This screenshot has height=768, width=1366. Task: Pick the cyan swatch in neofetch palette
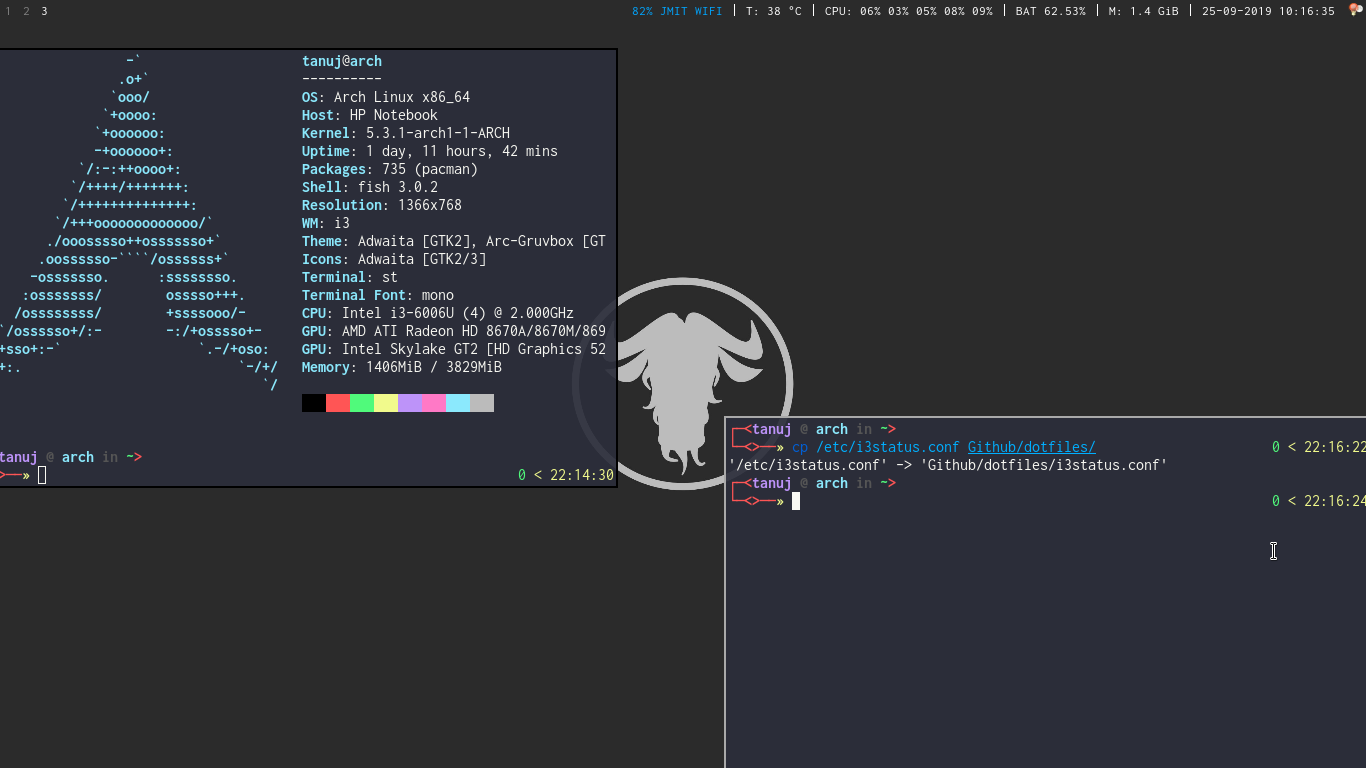458,403
